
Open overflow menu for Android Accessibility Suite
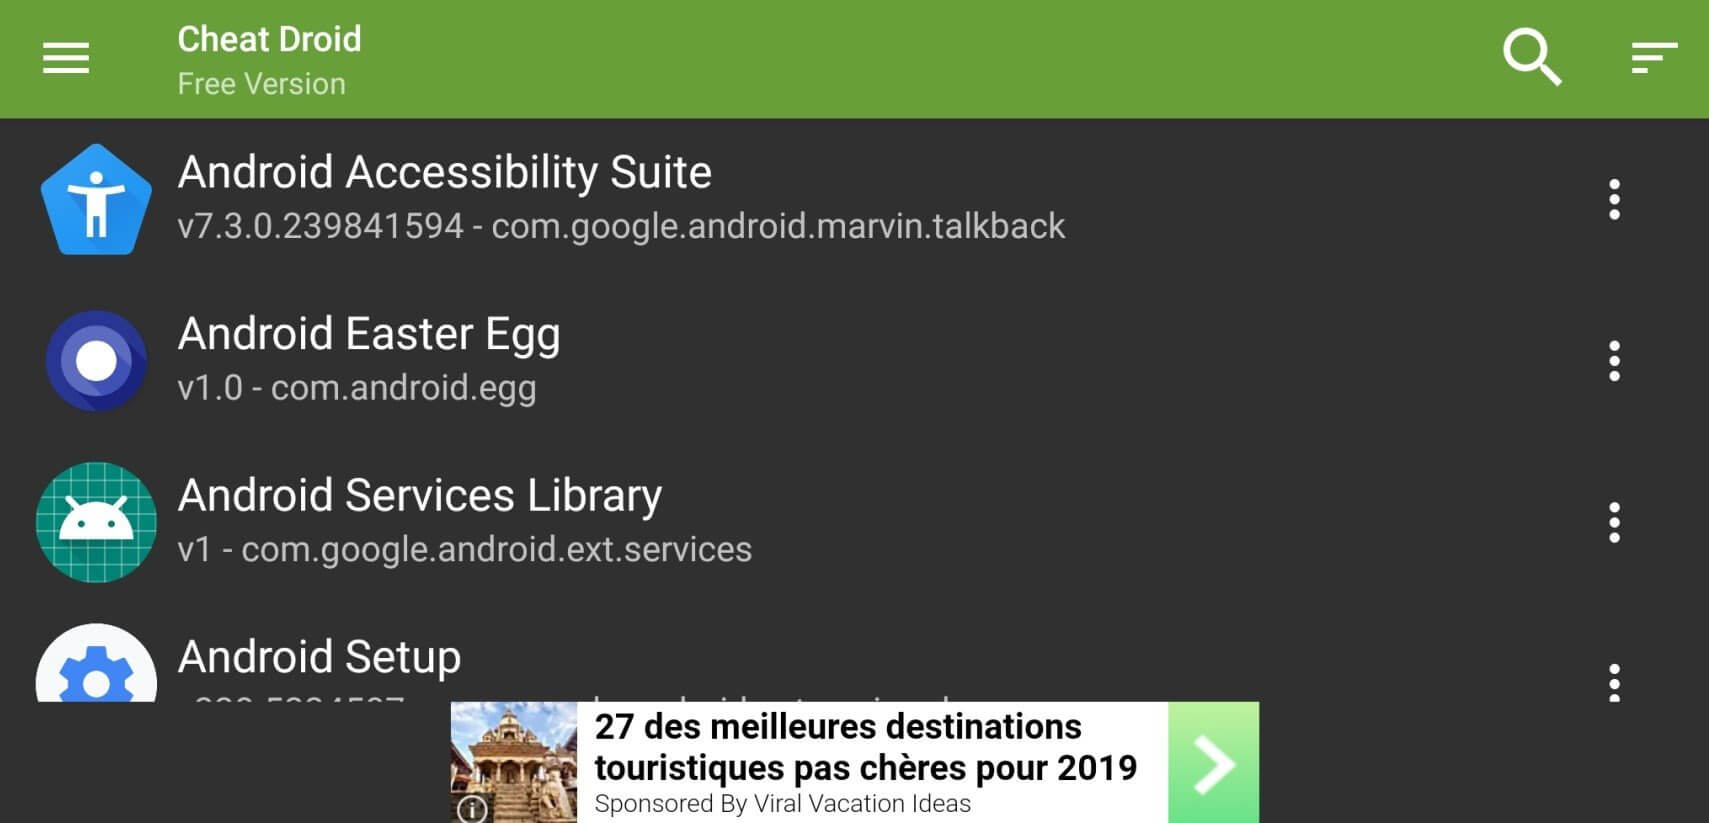tap(1614, 200)
